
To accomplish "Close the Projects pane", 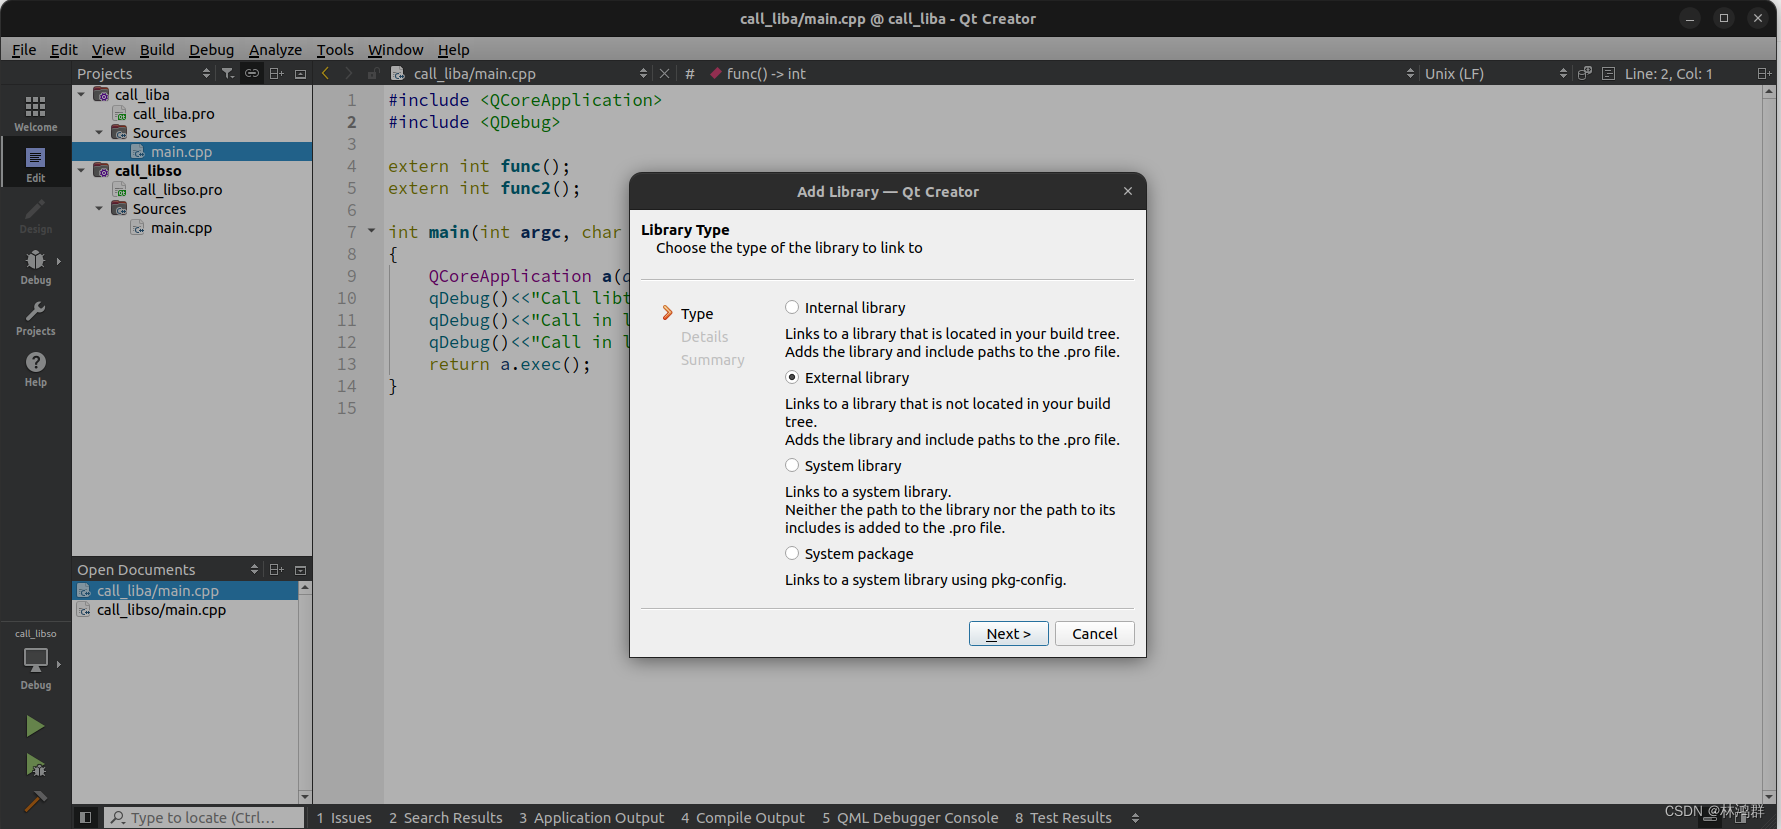I will (300, 73).
